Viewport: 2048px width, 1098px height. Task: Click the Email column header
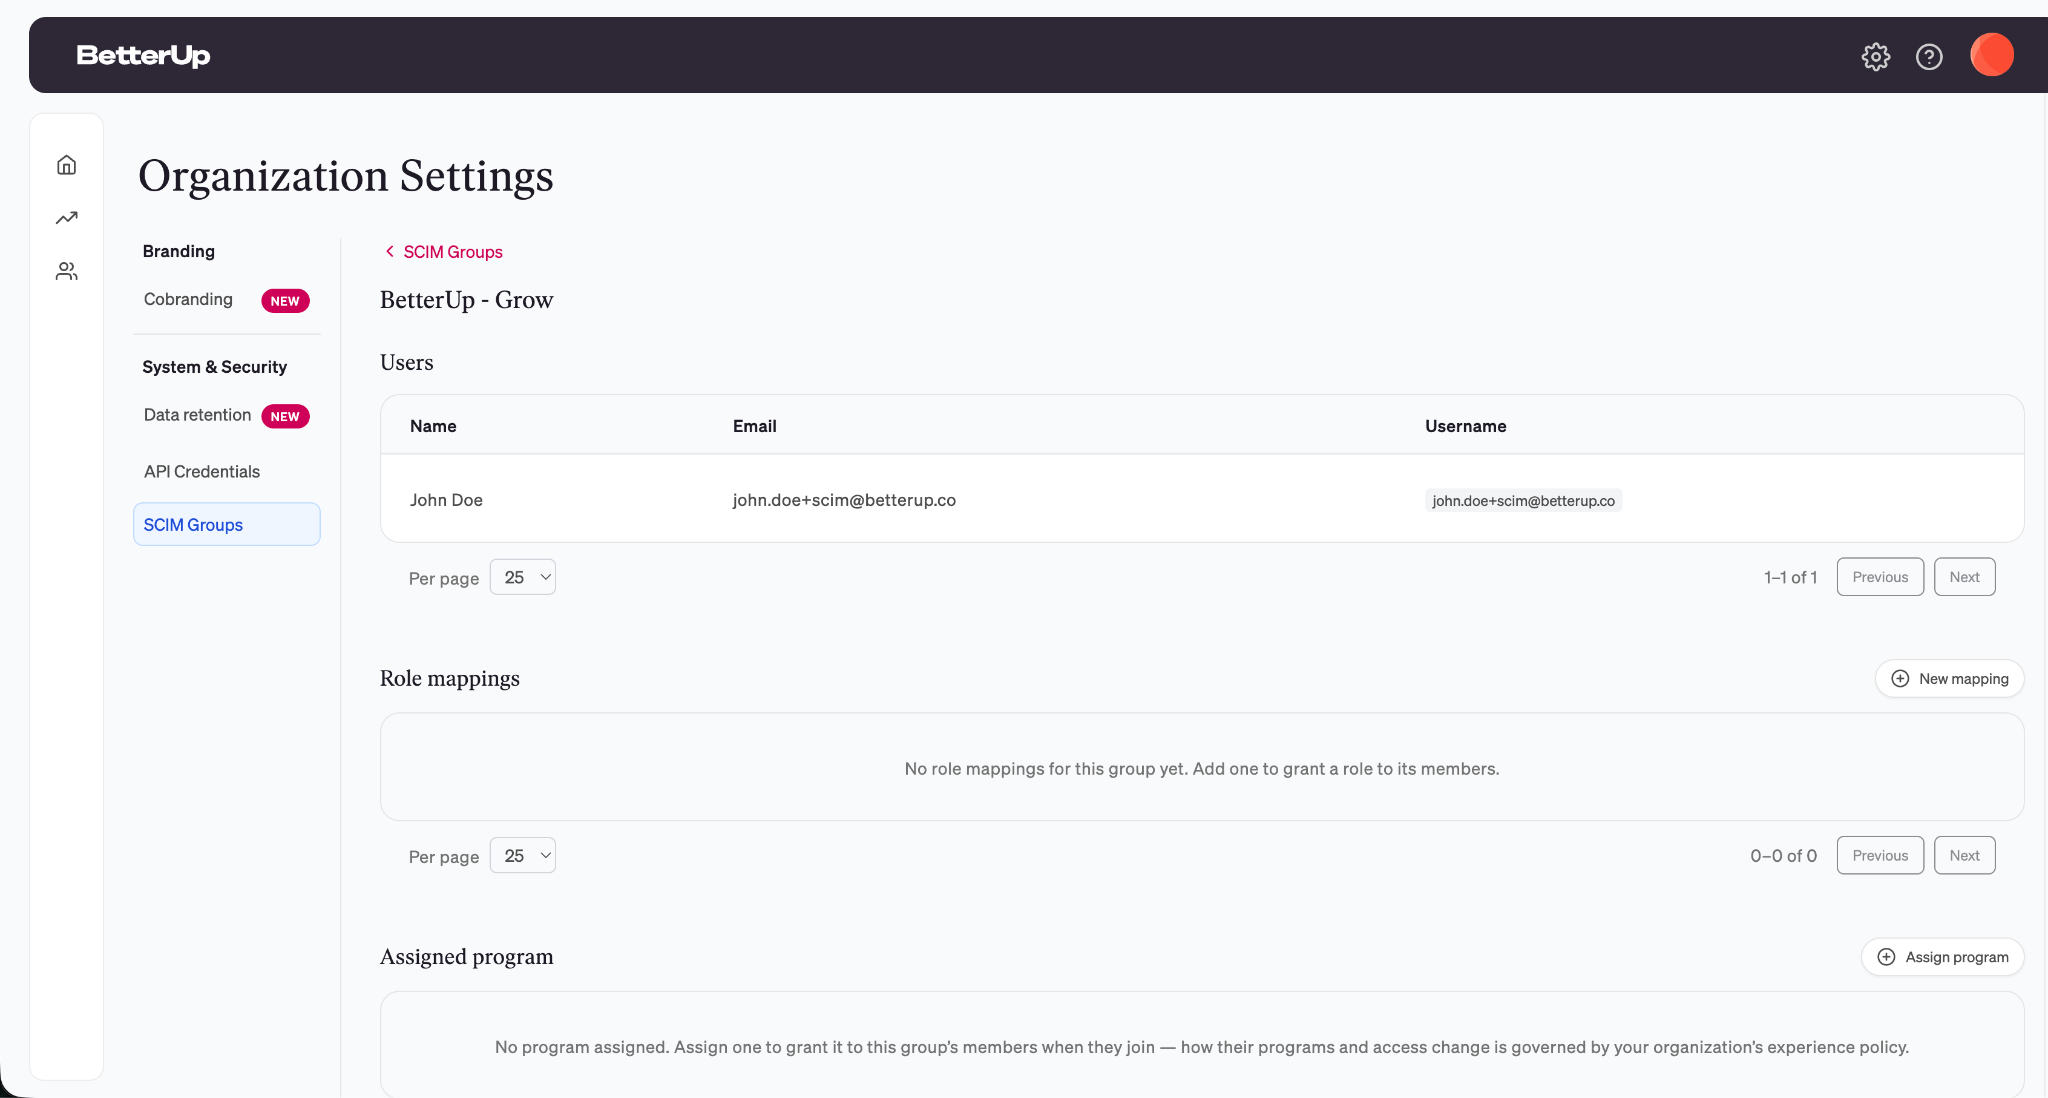point(754,426)
